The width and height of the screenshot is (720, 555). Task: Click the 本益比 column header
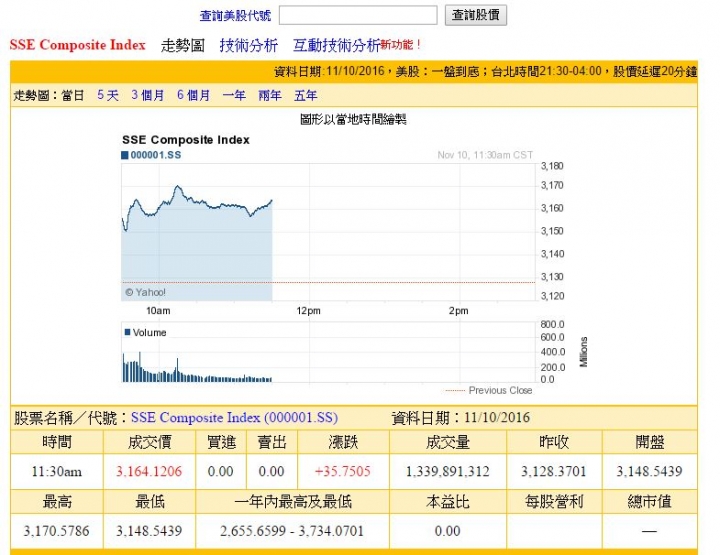[448, 502]
